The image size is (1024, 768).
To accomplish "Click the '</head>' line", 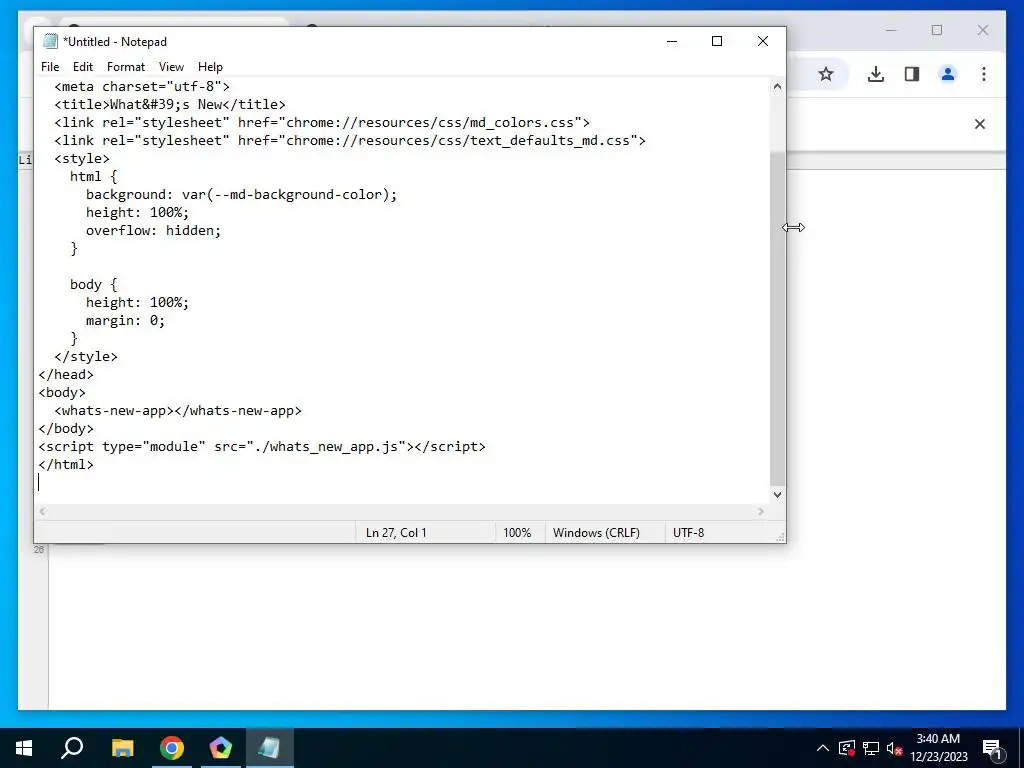I will pos(66,374).
